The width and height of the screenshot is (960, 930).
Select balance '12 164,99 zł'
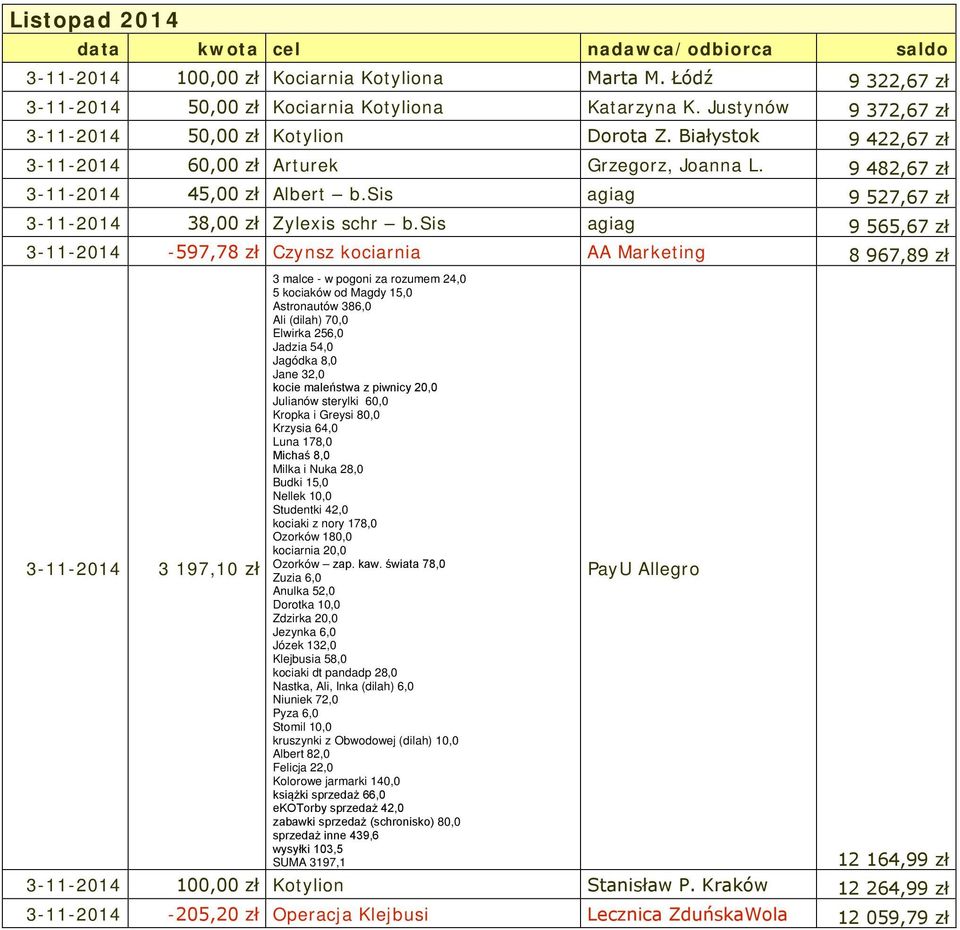coord(893,860)
